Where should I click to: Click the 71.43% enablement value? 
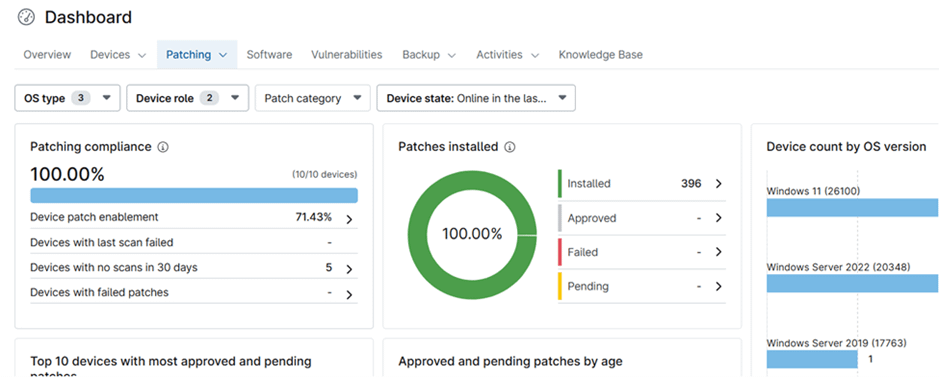314,217
